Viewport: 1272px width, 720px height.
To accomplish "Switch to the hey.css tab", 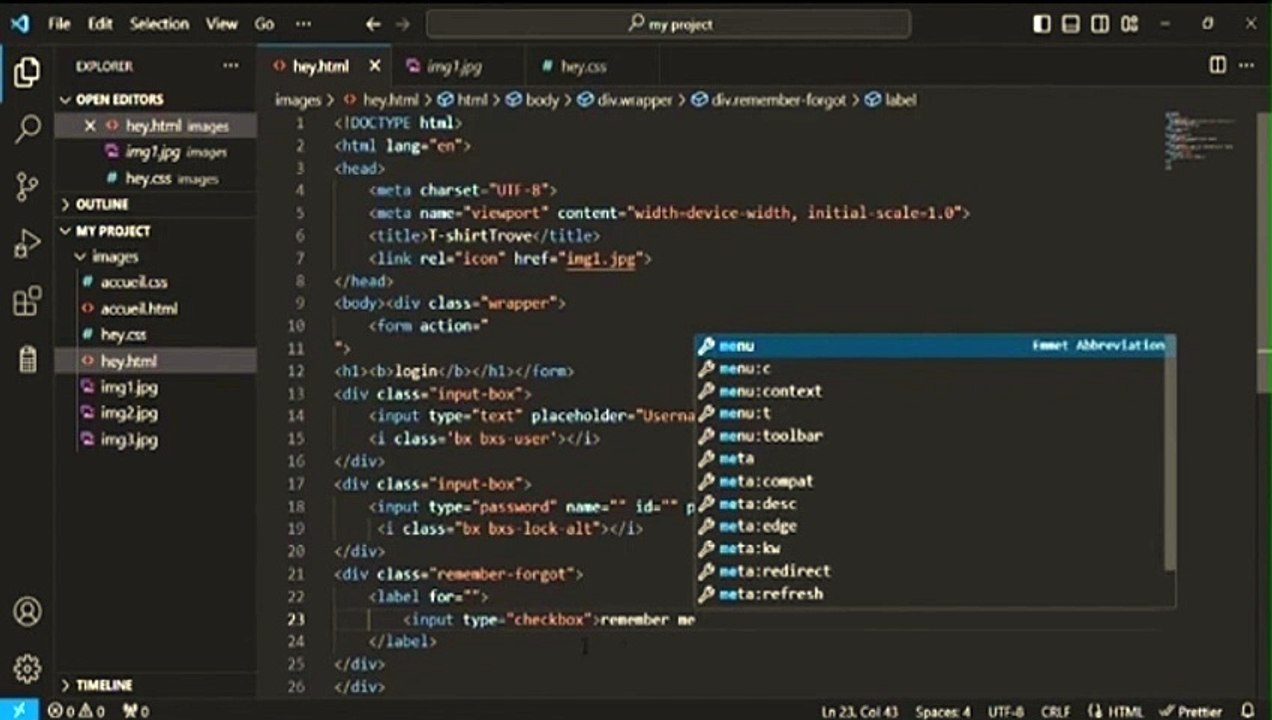I will coord(583,66).
